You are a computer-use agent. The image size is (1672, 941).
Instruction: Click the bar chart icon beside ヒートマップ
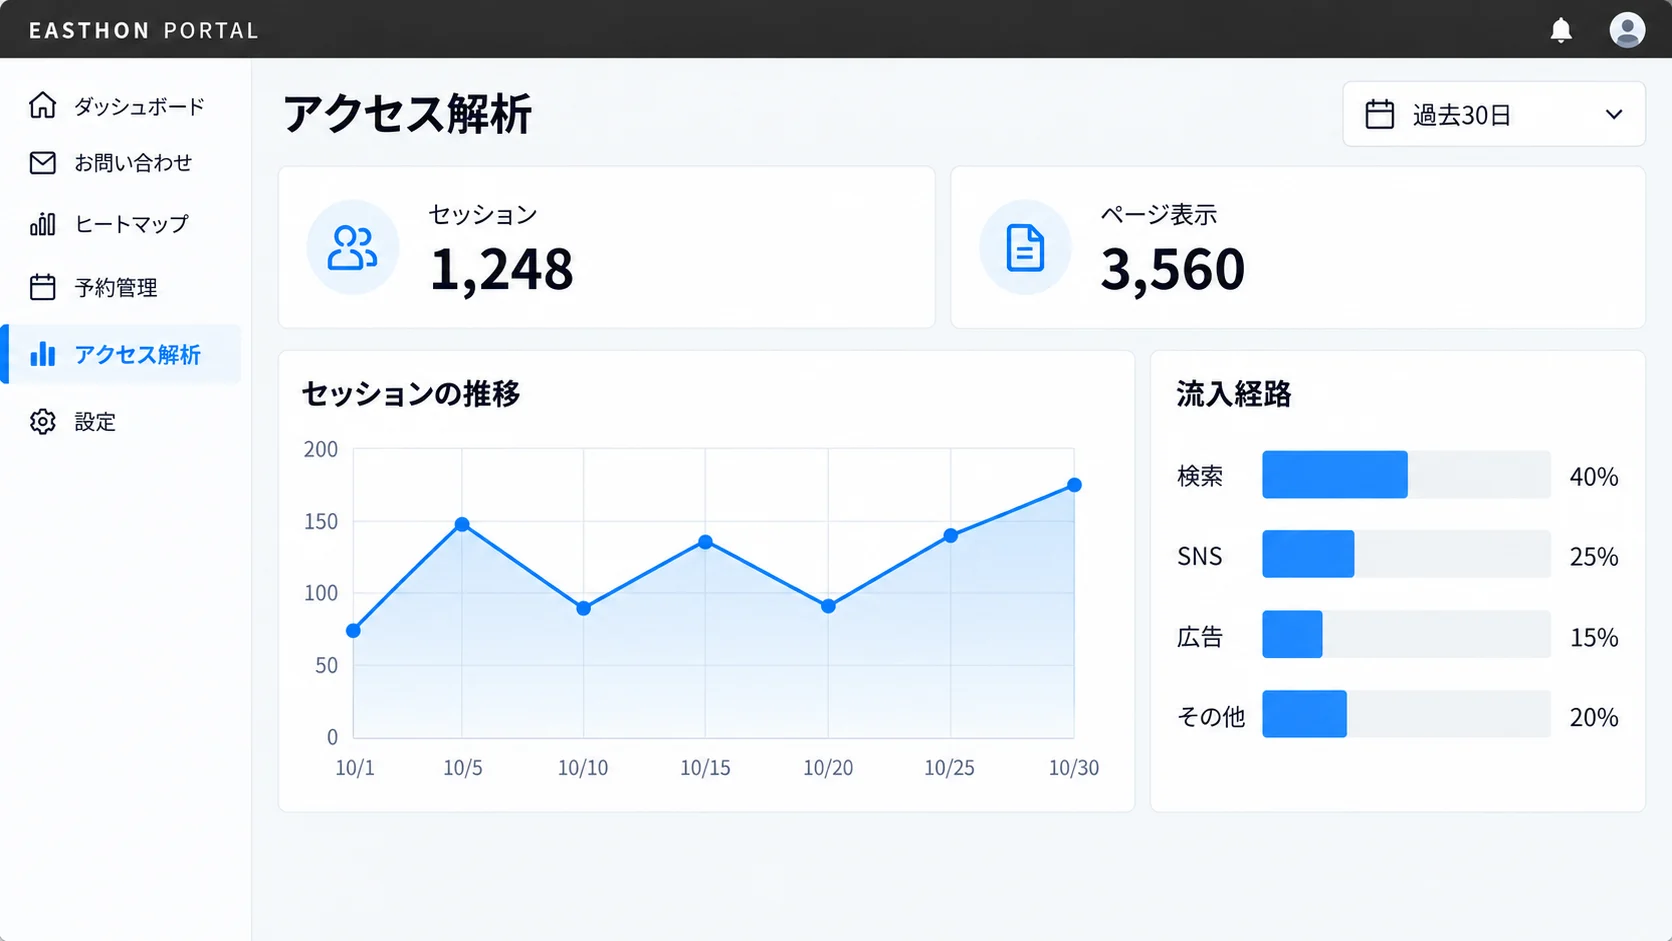click(42, 224)
